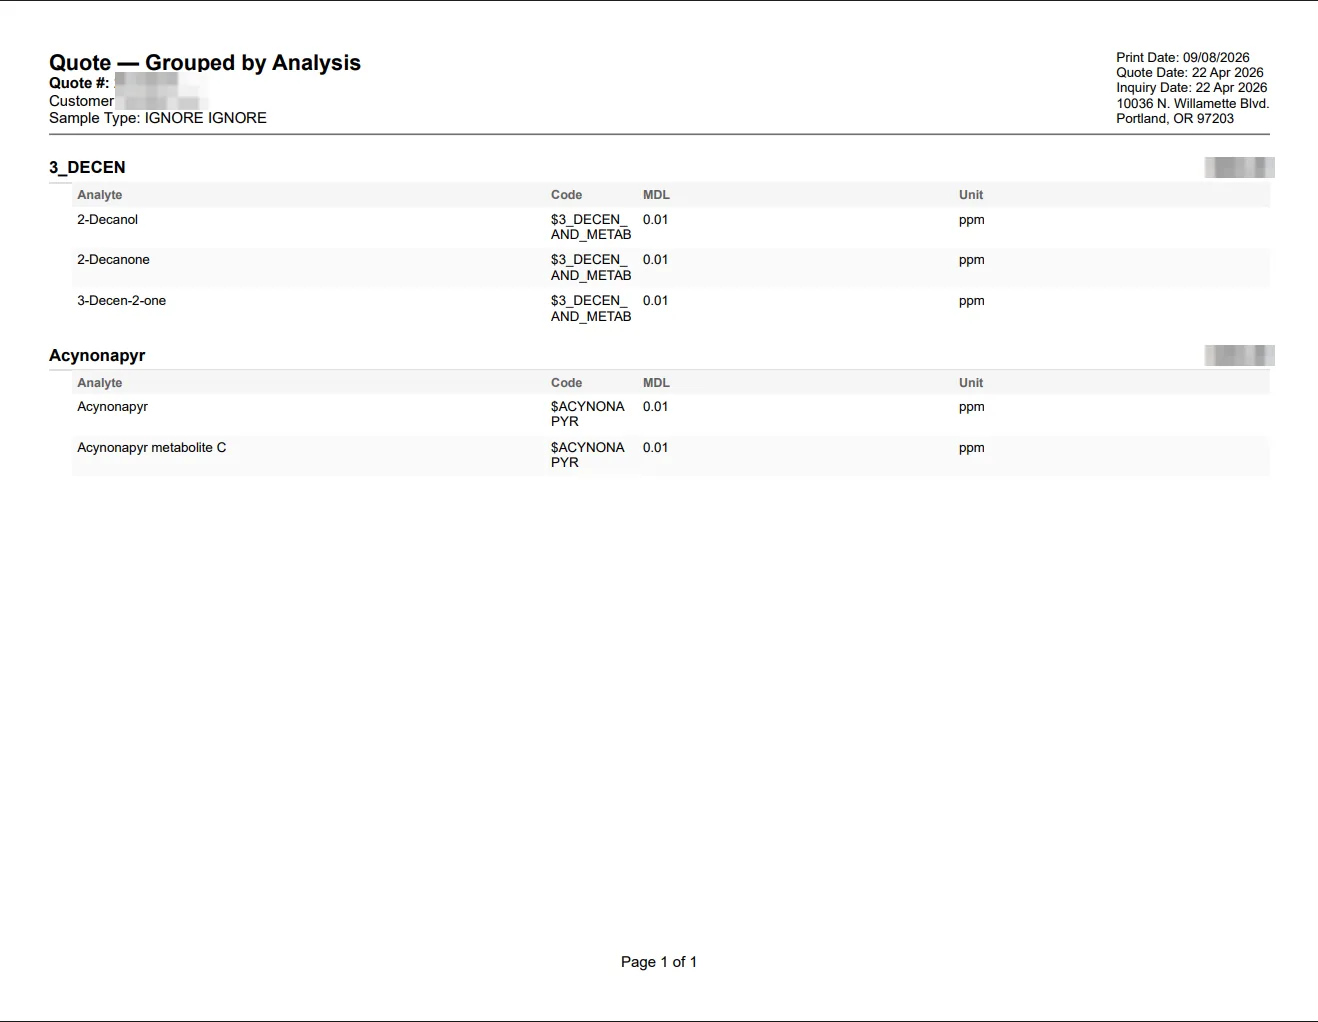
Task: Select the "Code" column header under 3_DECEN
Action: 566,195
